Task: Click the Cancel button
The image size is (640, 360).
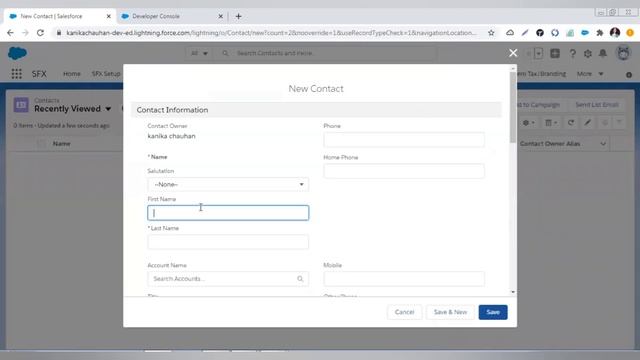Action: [x=404, y=312]
